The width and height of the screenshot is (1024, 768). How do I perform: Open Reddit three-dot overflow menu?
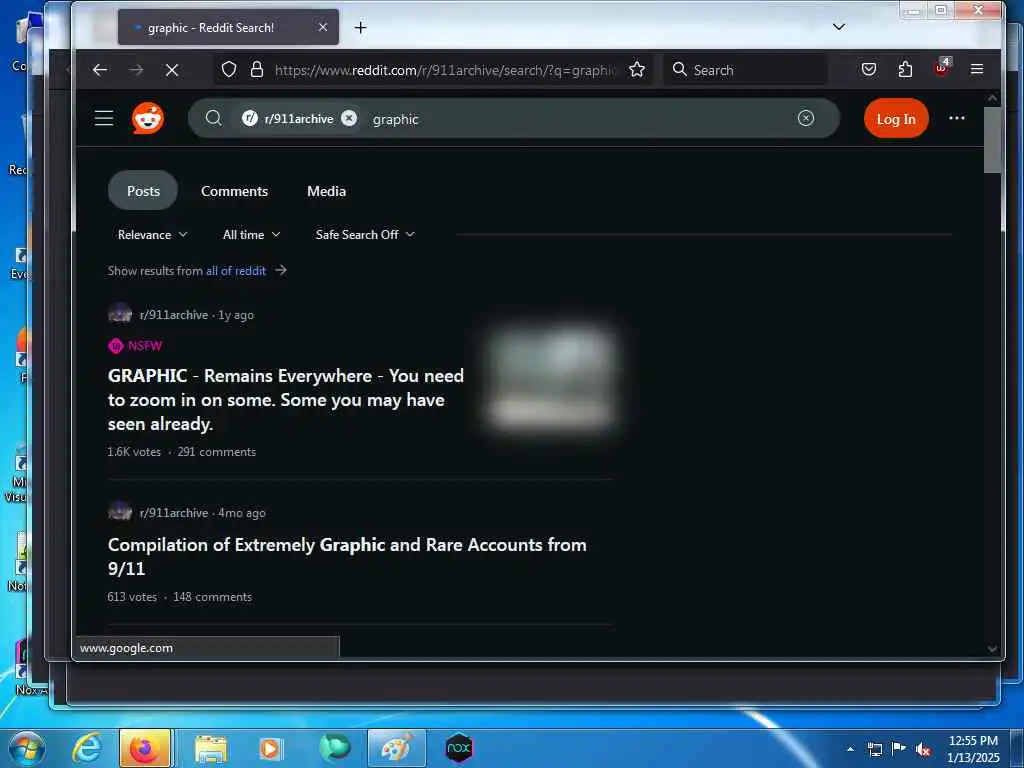tap(957, 118)
